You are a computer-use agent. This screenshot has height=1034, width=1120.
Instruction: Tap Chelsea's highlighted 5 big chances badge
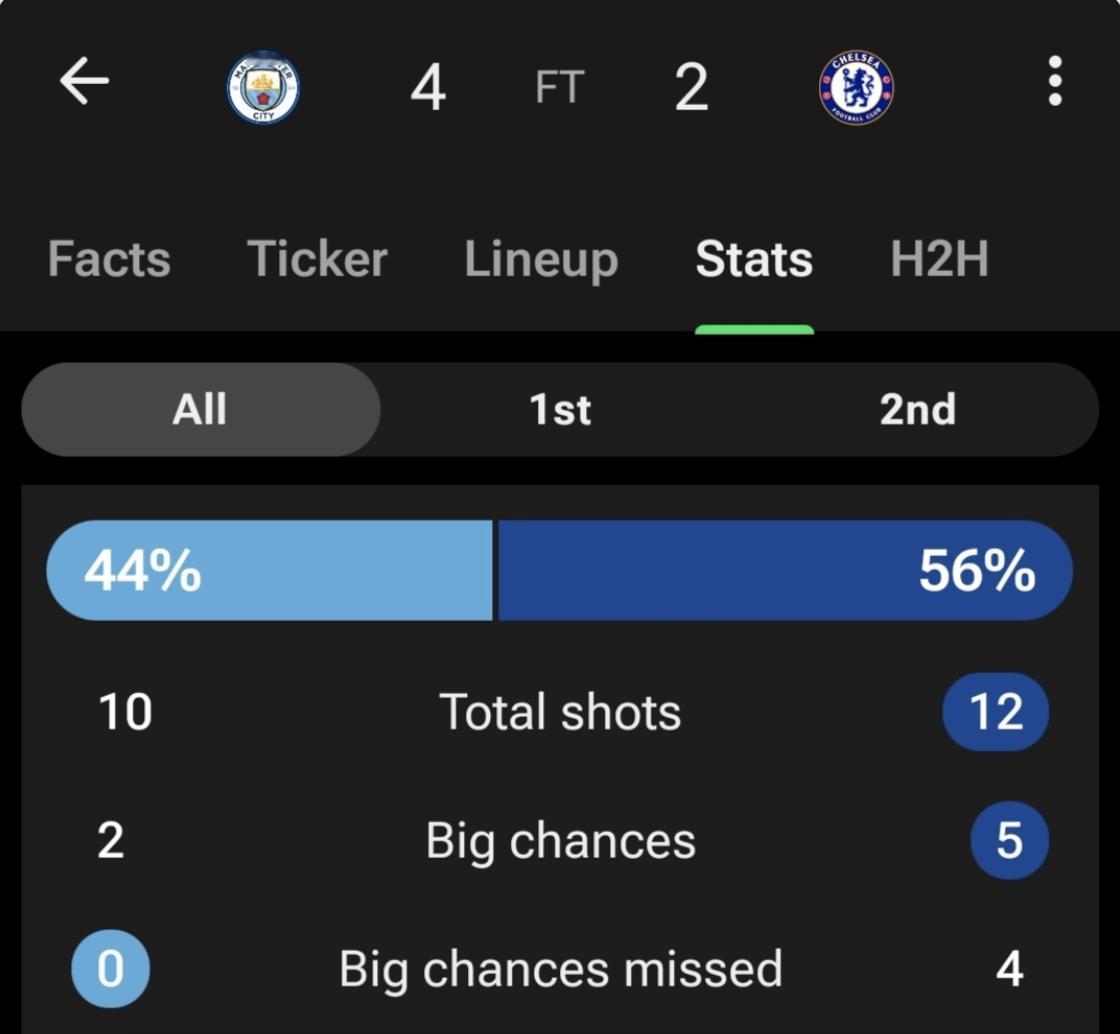(x=1009, y=840)
